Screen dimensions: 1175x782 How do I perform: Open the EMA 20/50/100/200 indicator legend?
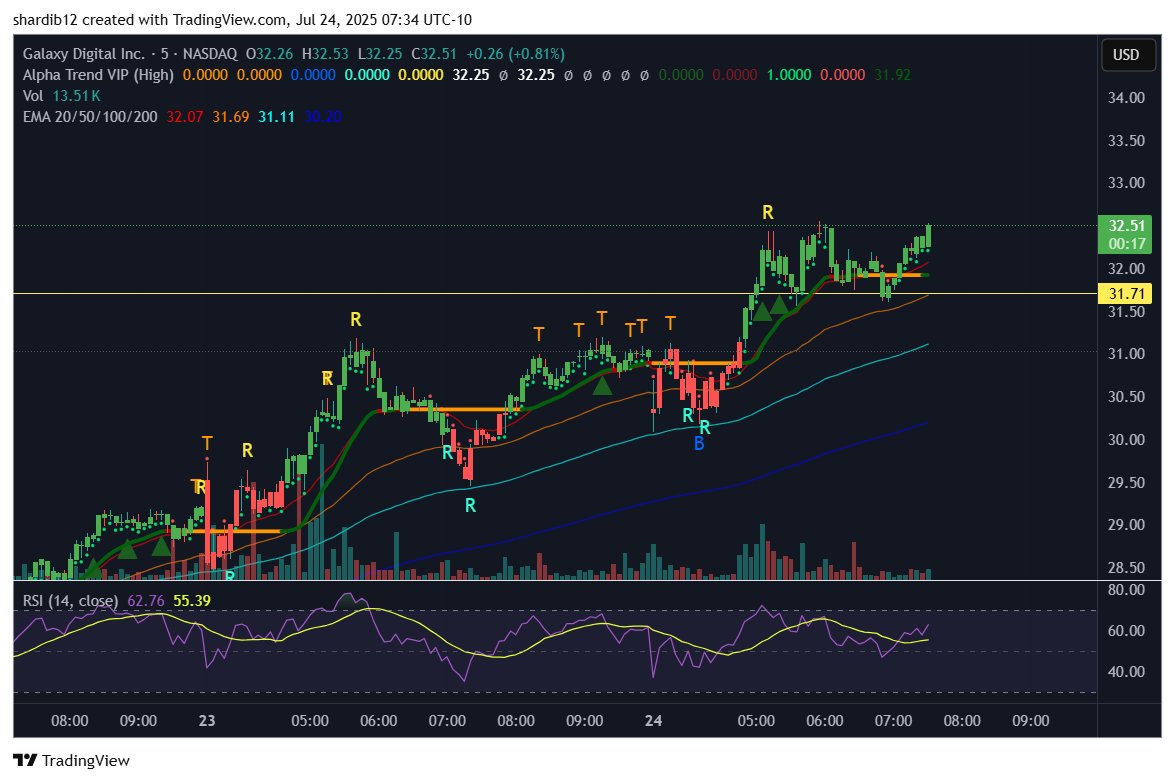click(x=90, y=117)
